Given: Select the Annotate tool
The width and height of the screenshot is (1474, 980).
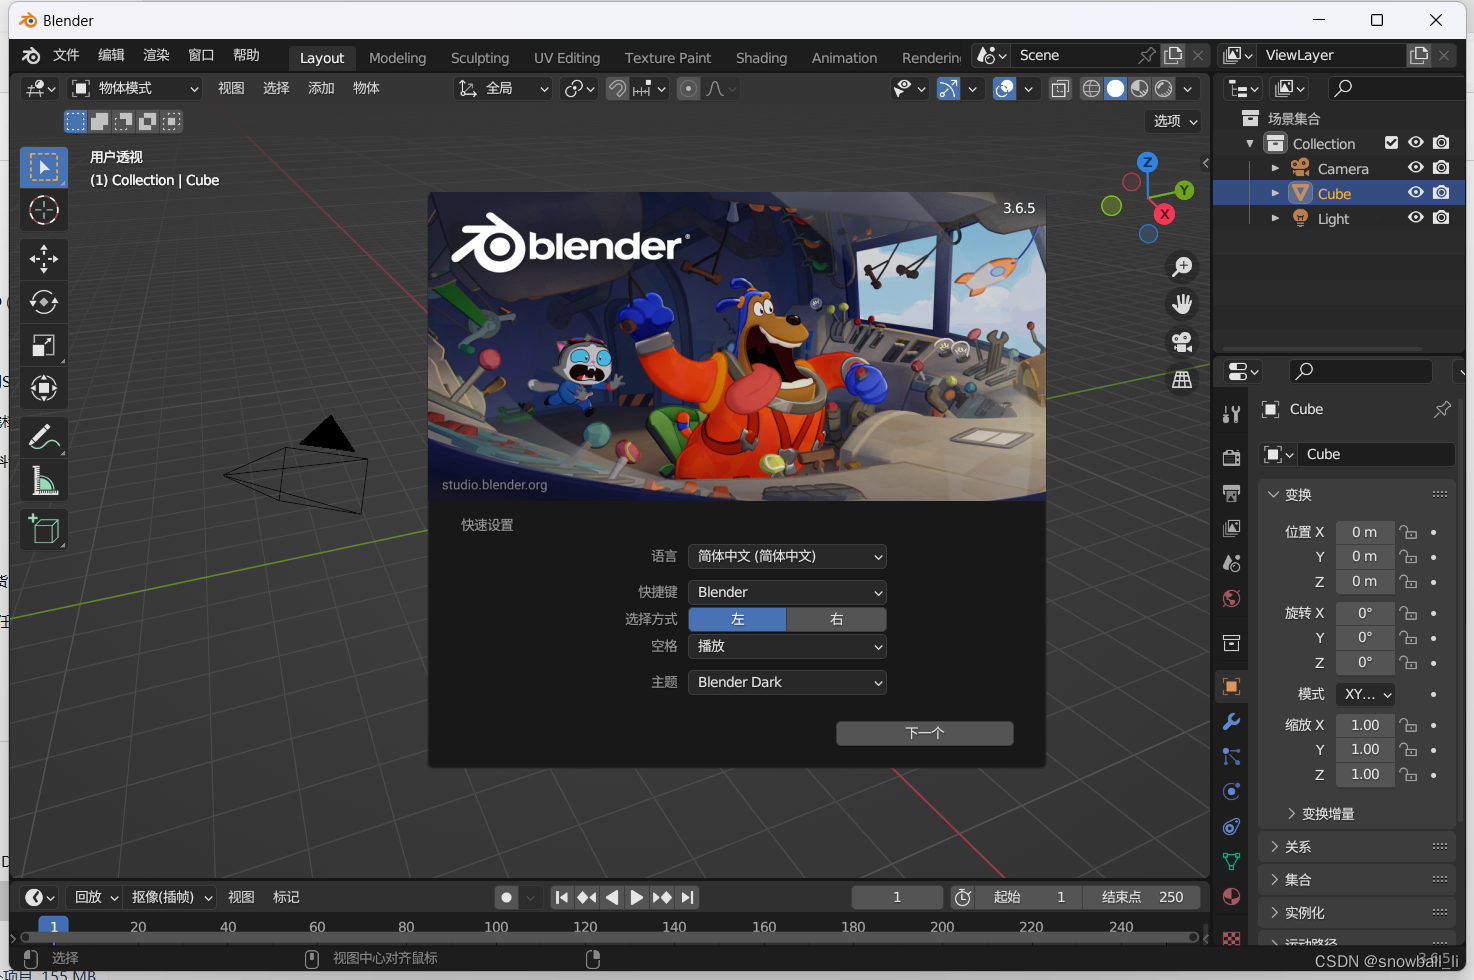Looking at the screenshot, I should (x=44, y=437).
